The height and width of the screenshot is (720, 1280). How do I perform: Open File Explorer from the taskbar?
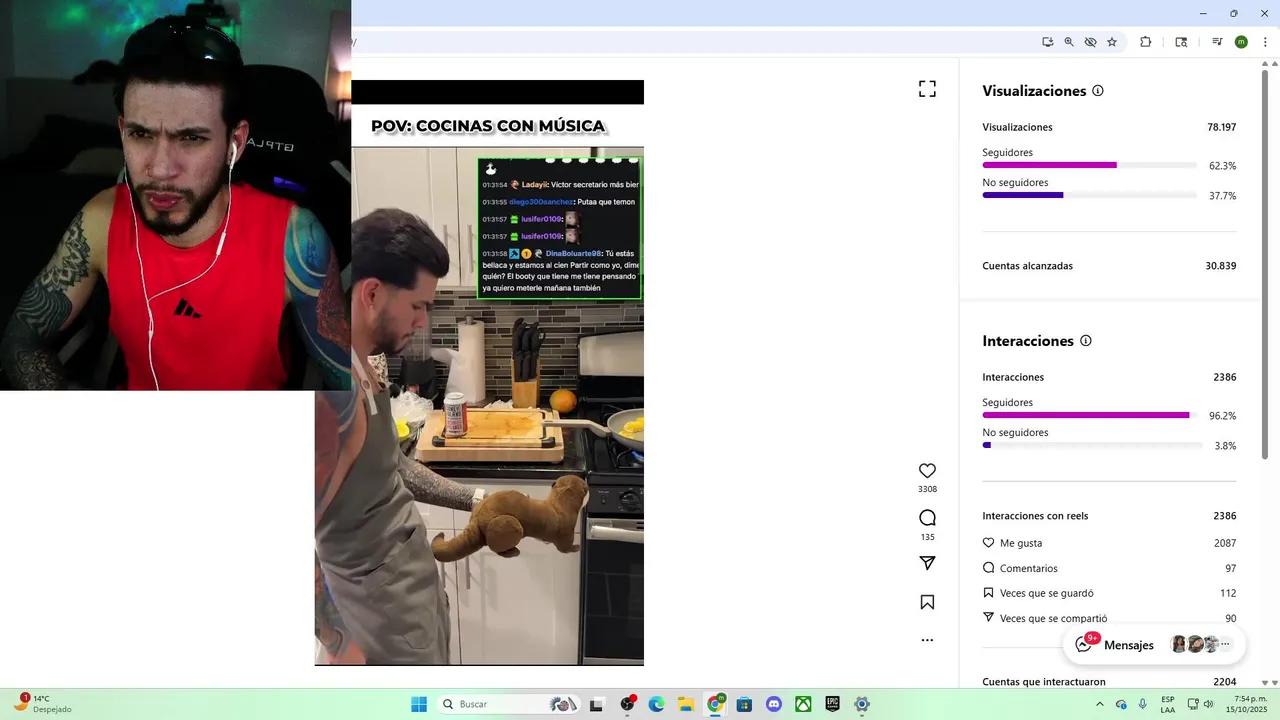tap(686, 704)
